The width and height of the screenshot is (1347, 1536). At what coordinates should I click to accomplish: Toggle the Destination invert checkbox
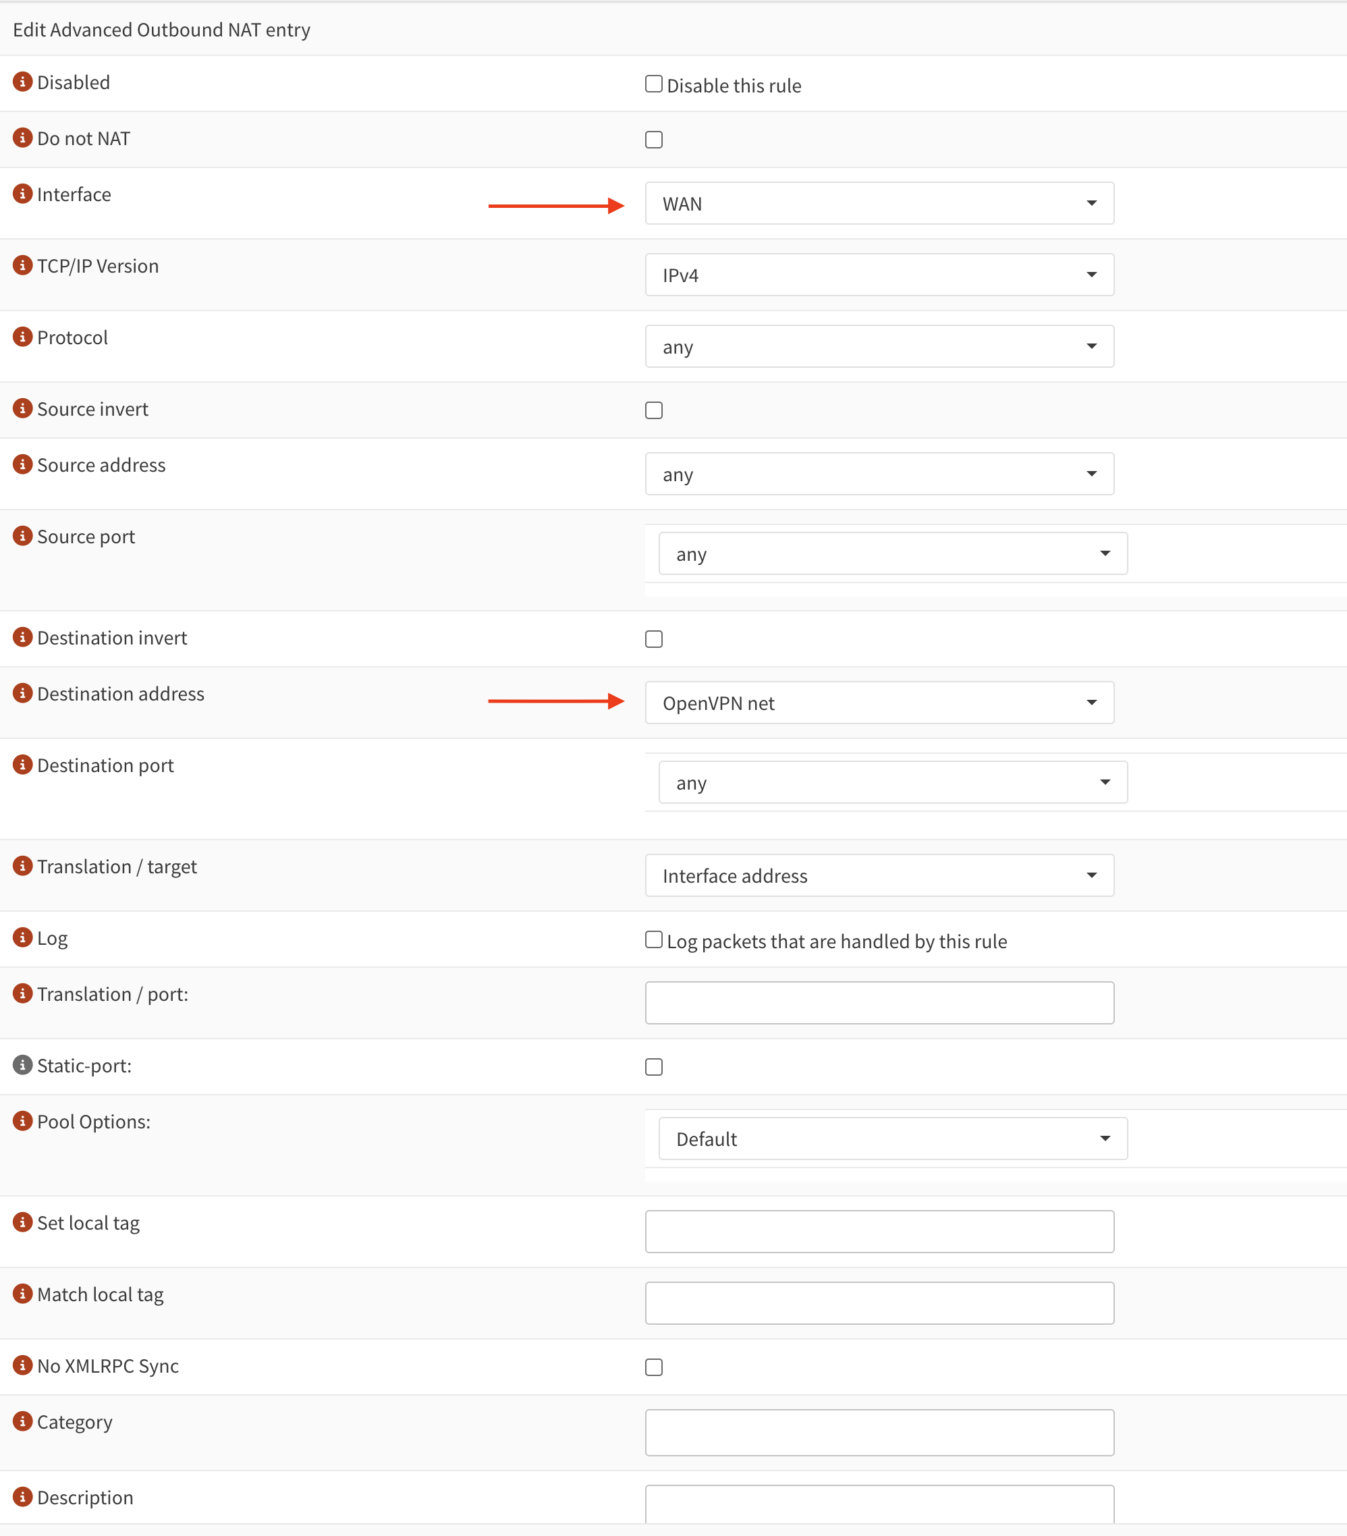pos(653,638)
